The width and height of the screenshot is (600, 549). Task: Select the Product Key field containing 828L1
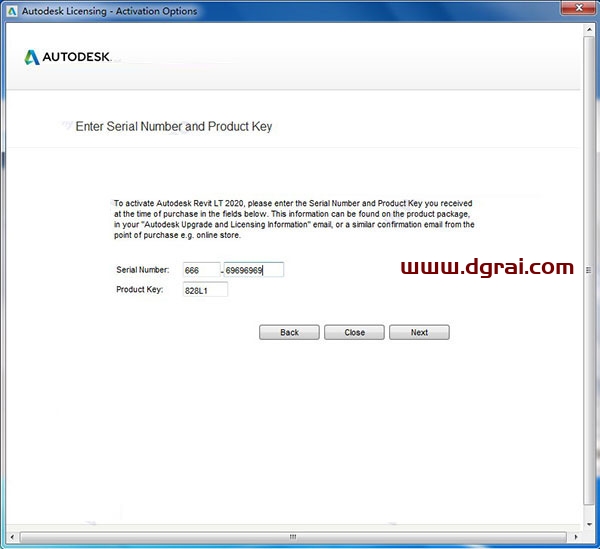click(204, 290)
